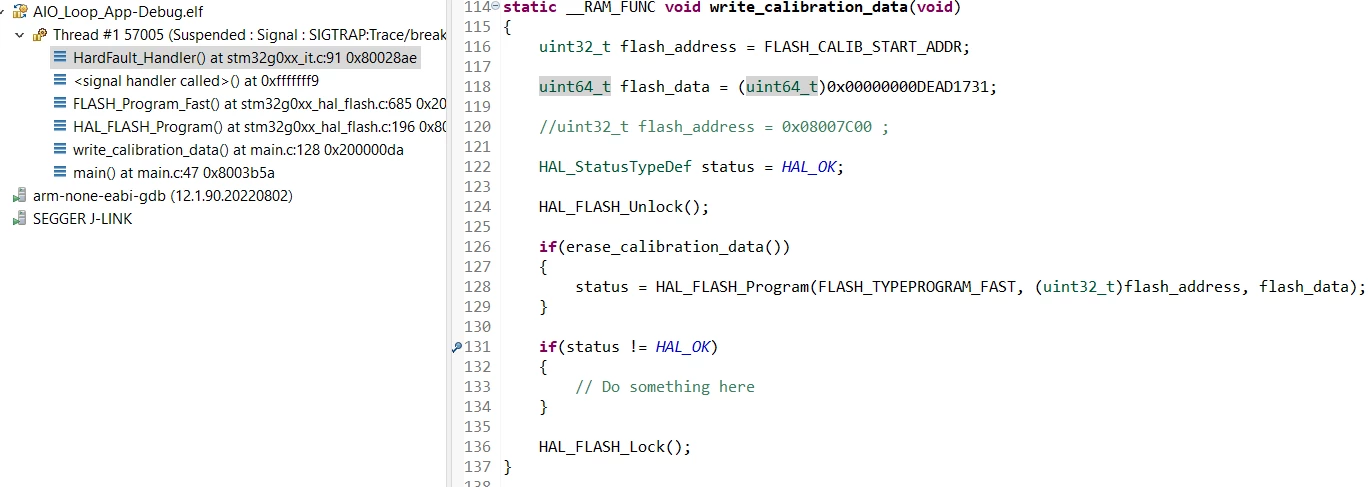Screen dimensions: 1372x487
Task: Click 0x00000000DEAD1731 constant in code
Action: [908, 87]
